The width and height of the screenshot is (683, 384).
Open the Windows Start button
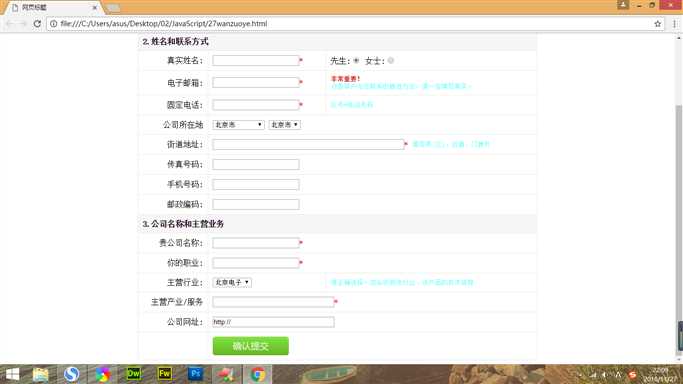(12, 374)
